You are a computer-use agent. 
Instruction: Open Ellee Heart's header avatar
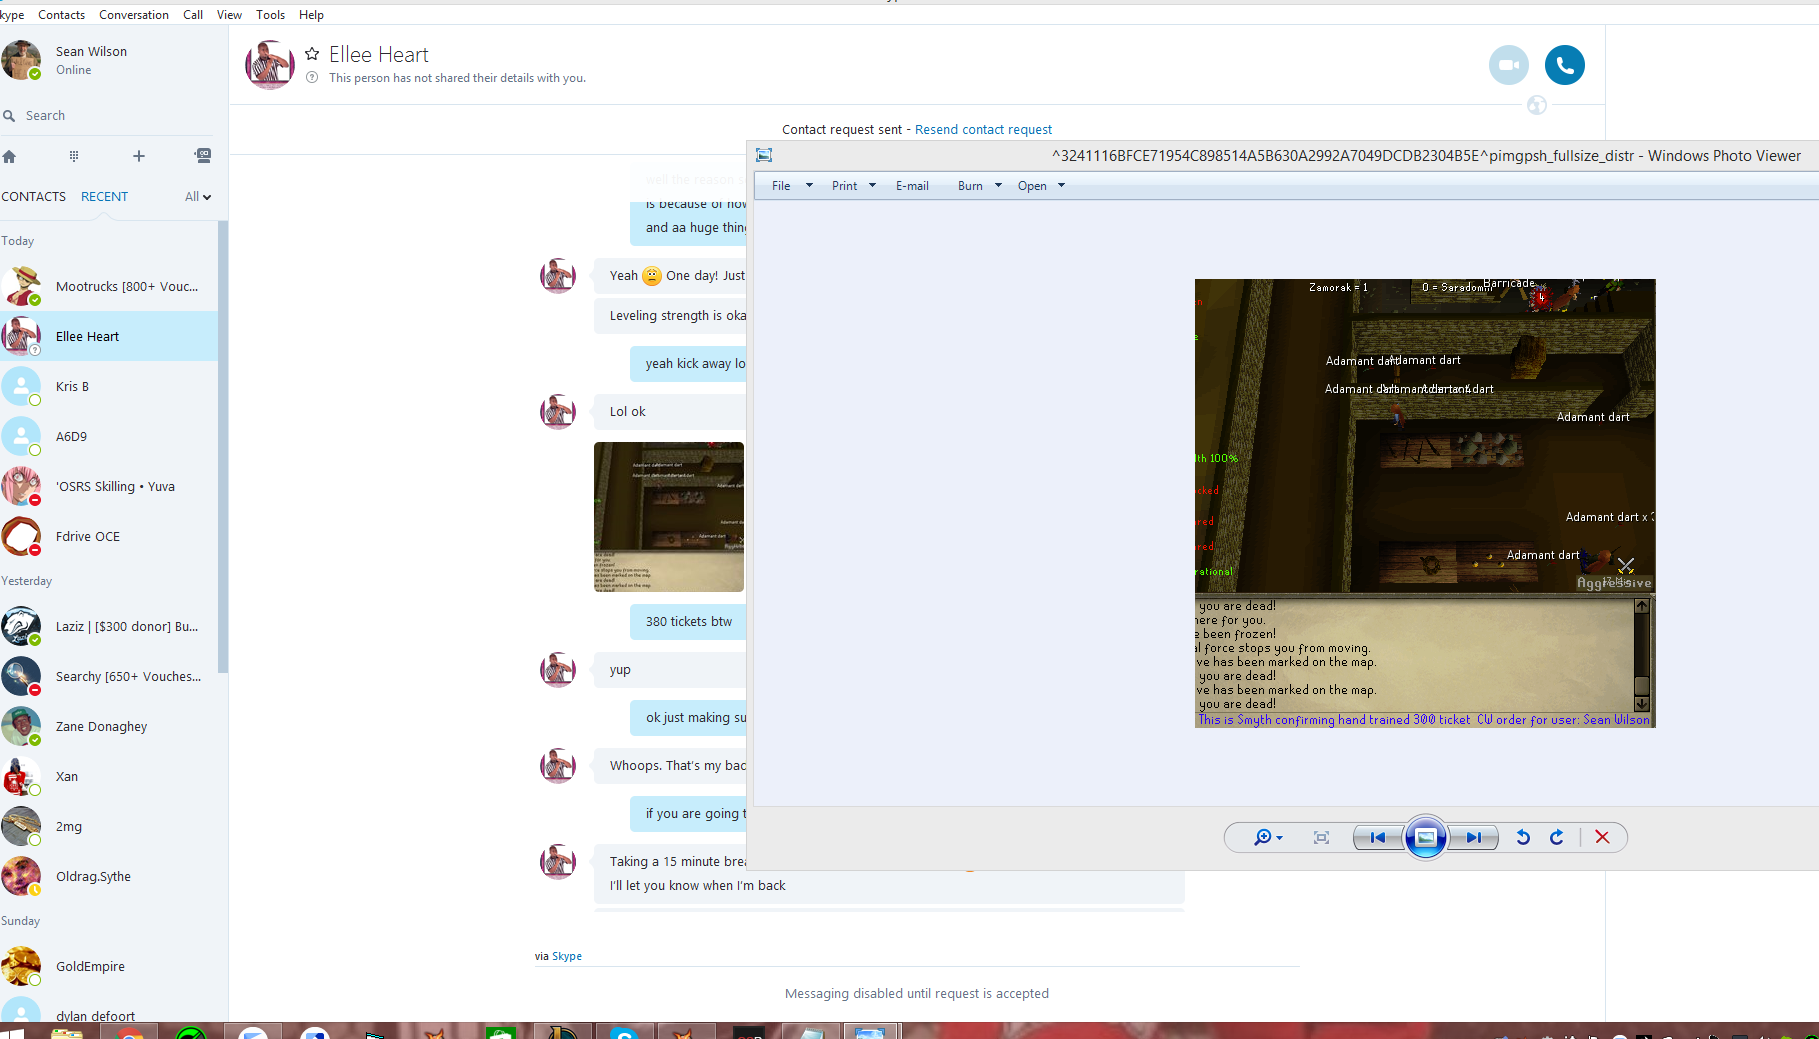point(270,65)
